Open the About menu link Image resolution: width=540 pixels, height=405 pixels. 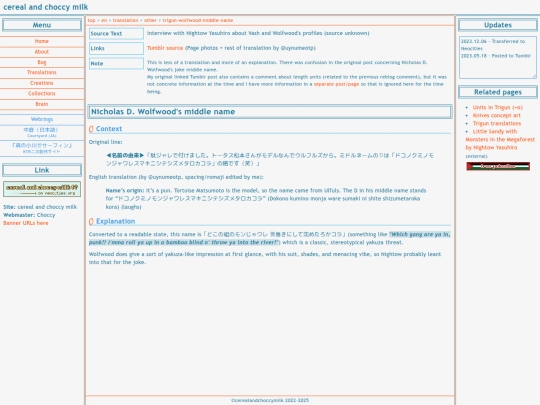(x=42, y=52)
